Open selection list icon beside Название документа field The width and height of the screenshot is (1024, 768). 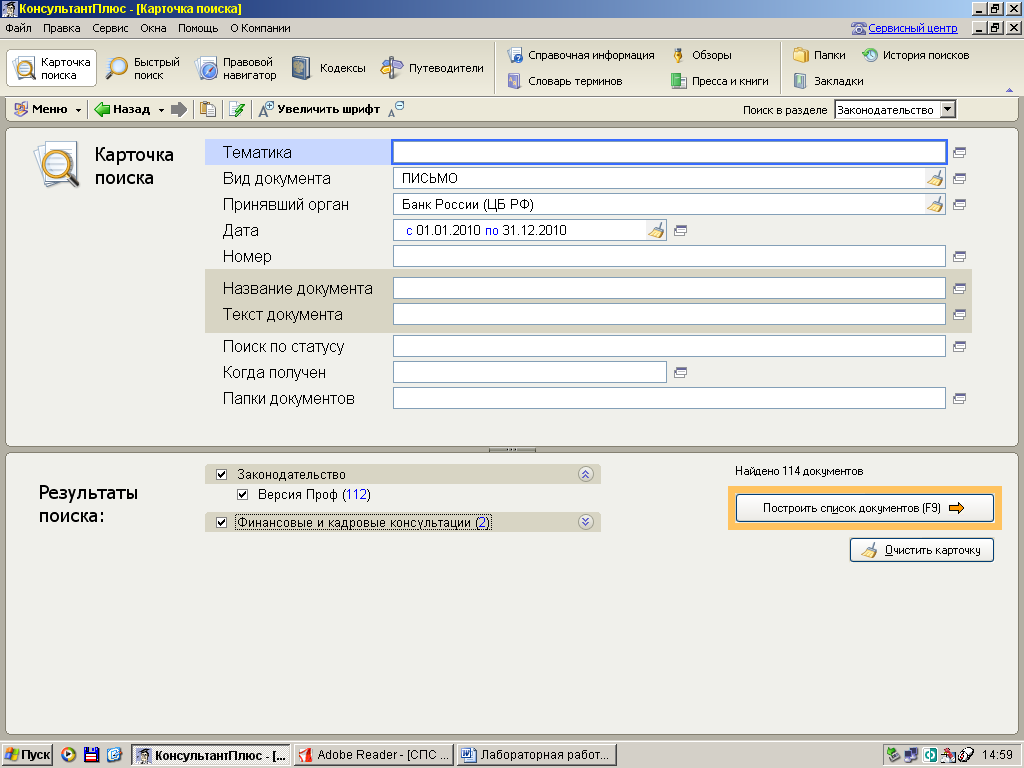coord(959,288)
